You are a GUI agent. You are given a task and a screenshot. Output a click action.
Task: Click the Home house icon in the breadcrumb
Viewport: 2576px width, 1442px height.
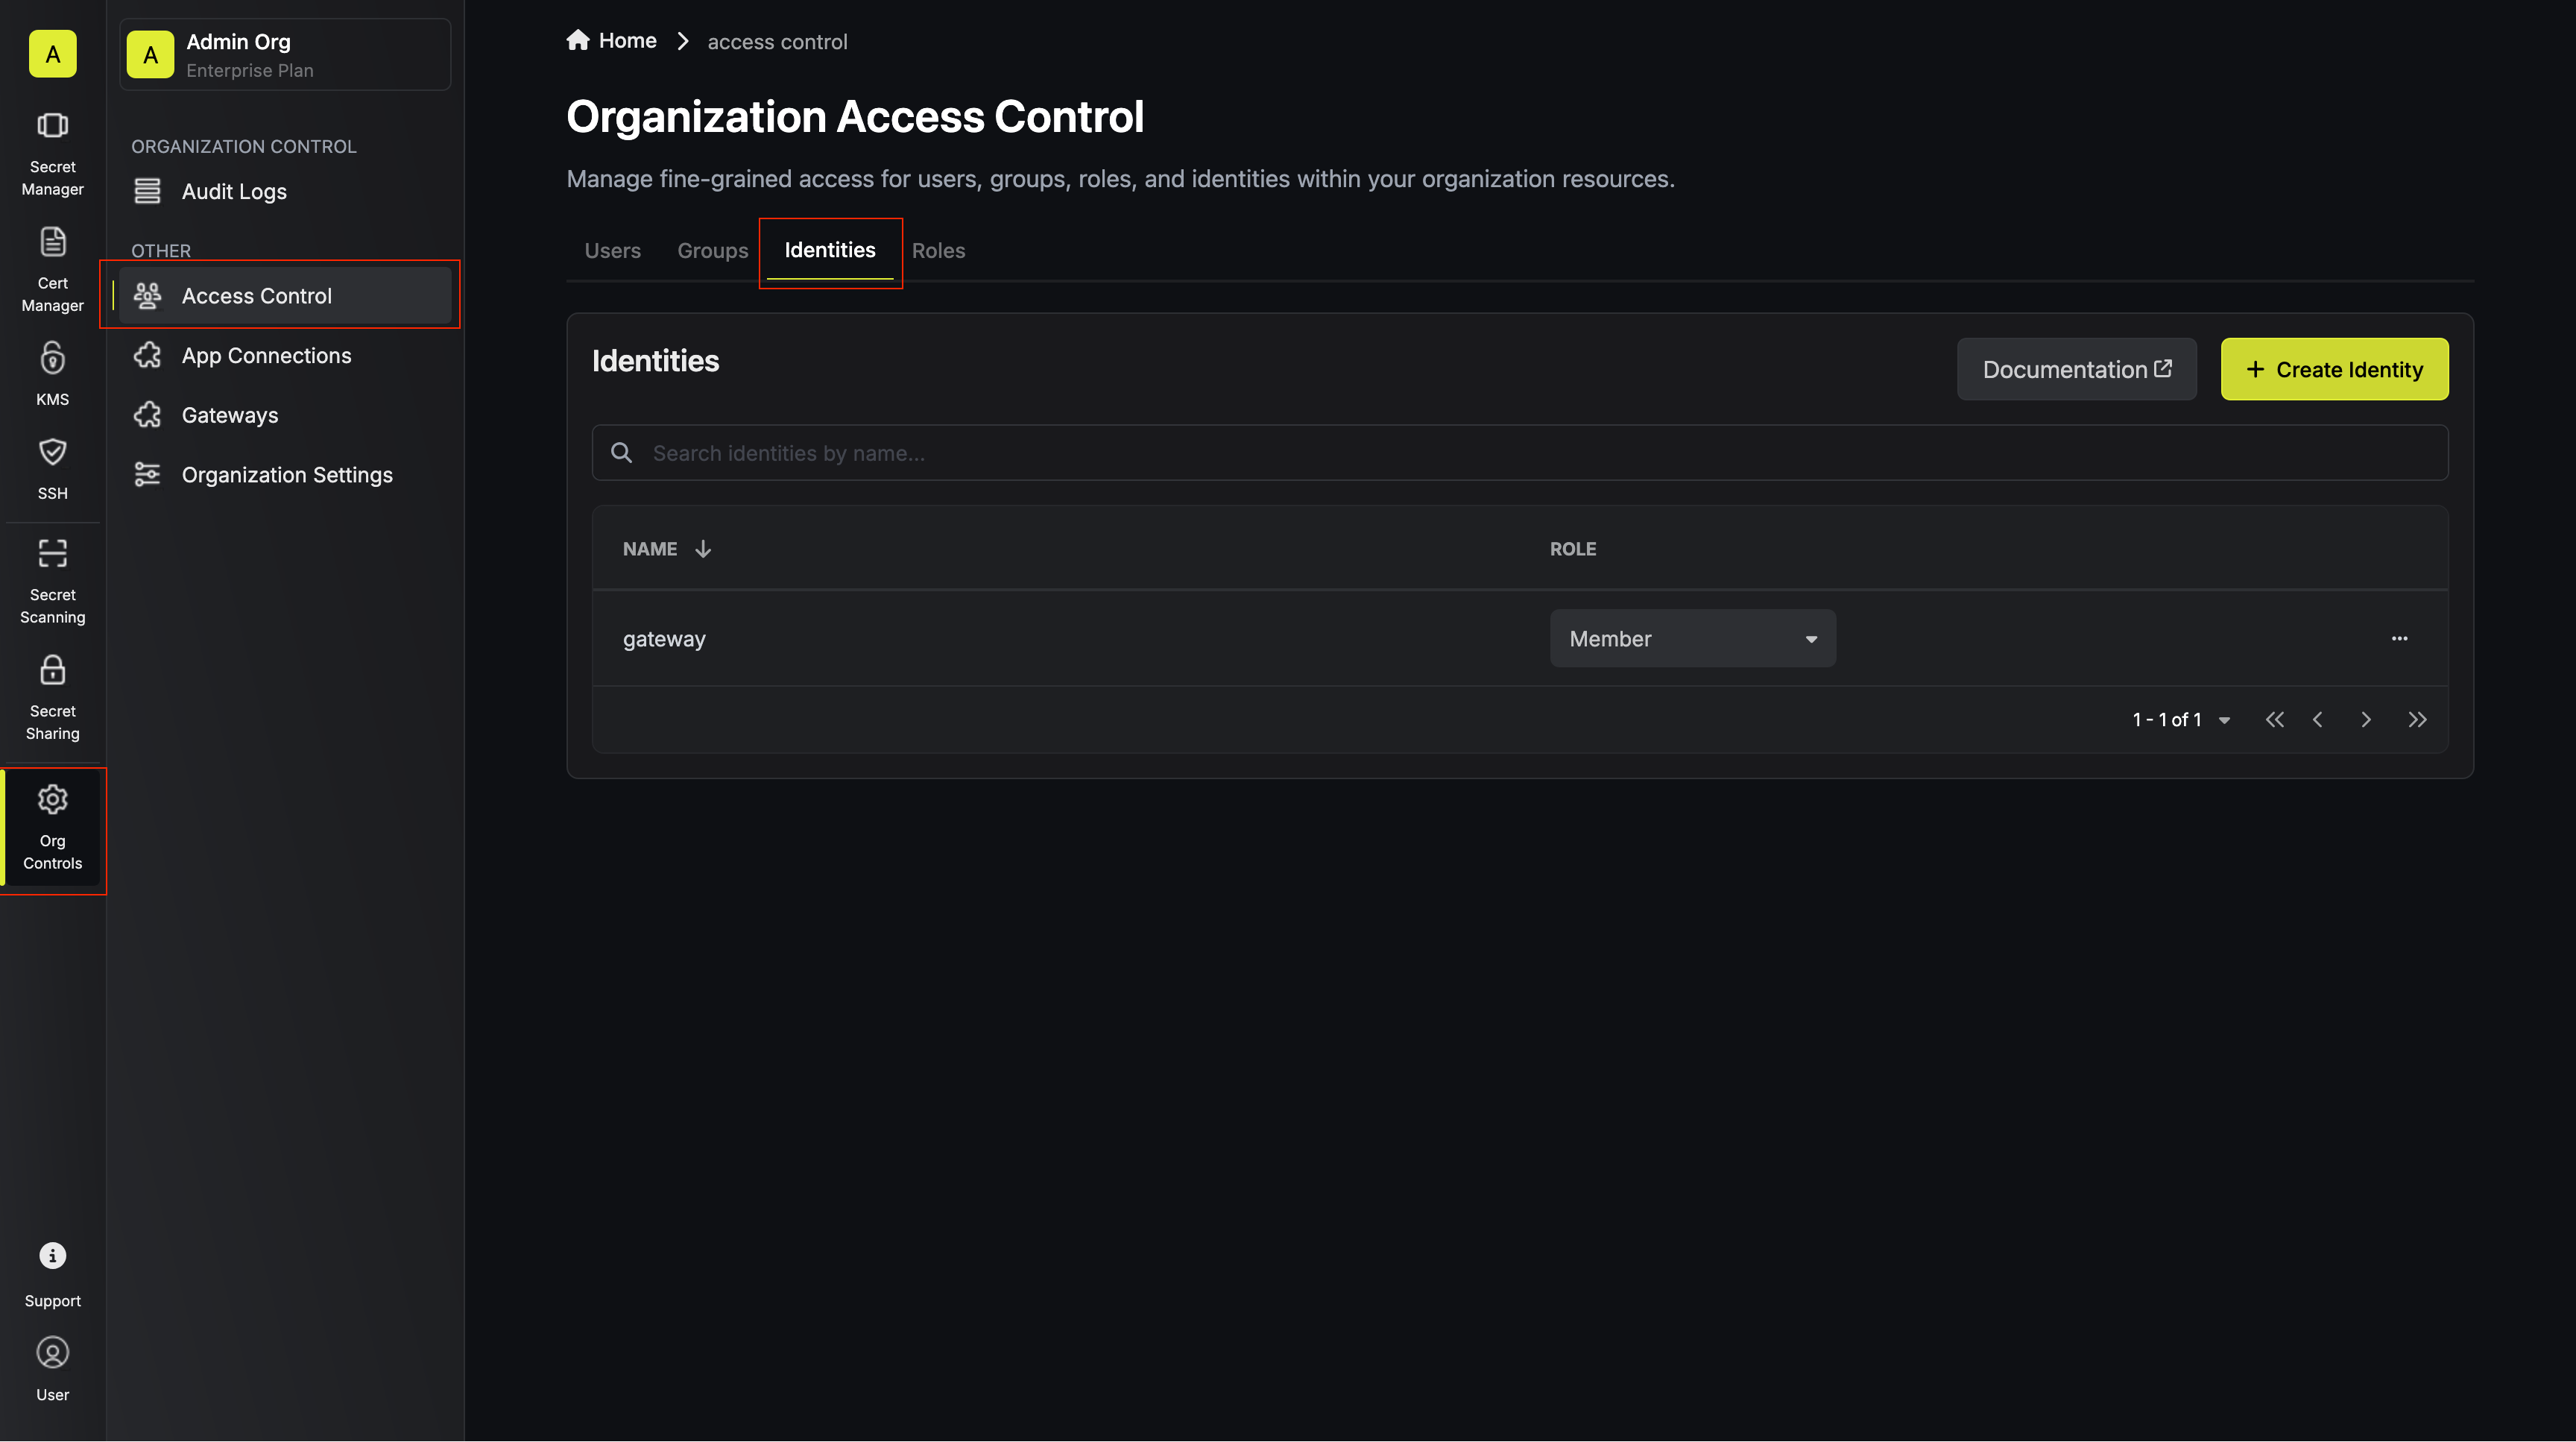point(578,40)
